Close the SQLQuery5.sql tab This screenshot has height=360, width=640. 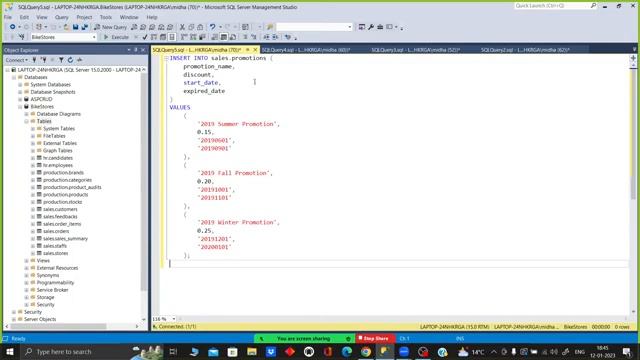(x=255, y=50)
